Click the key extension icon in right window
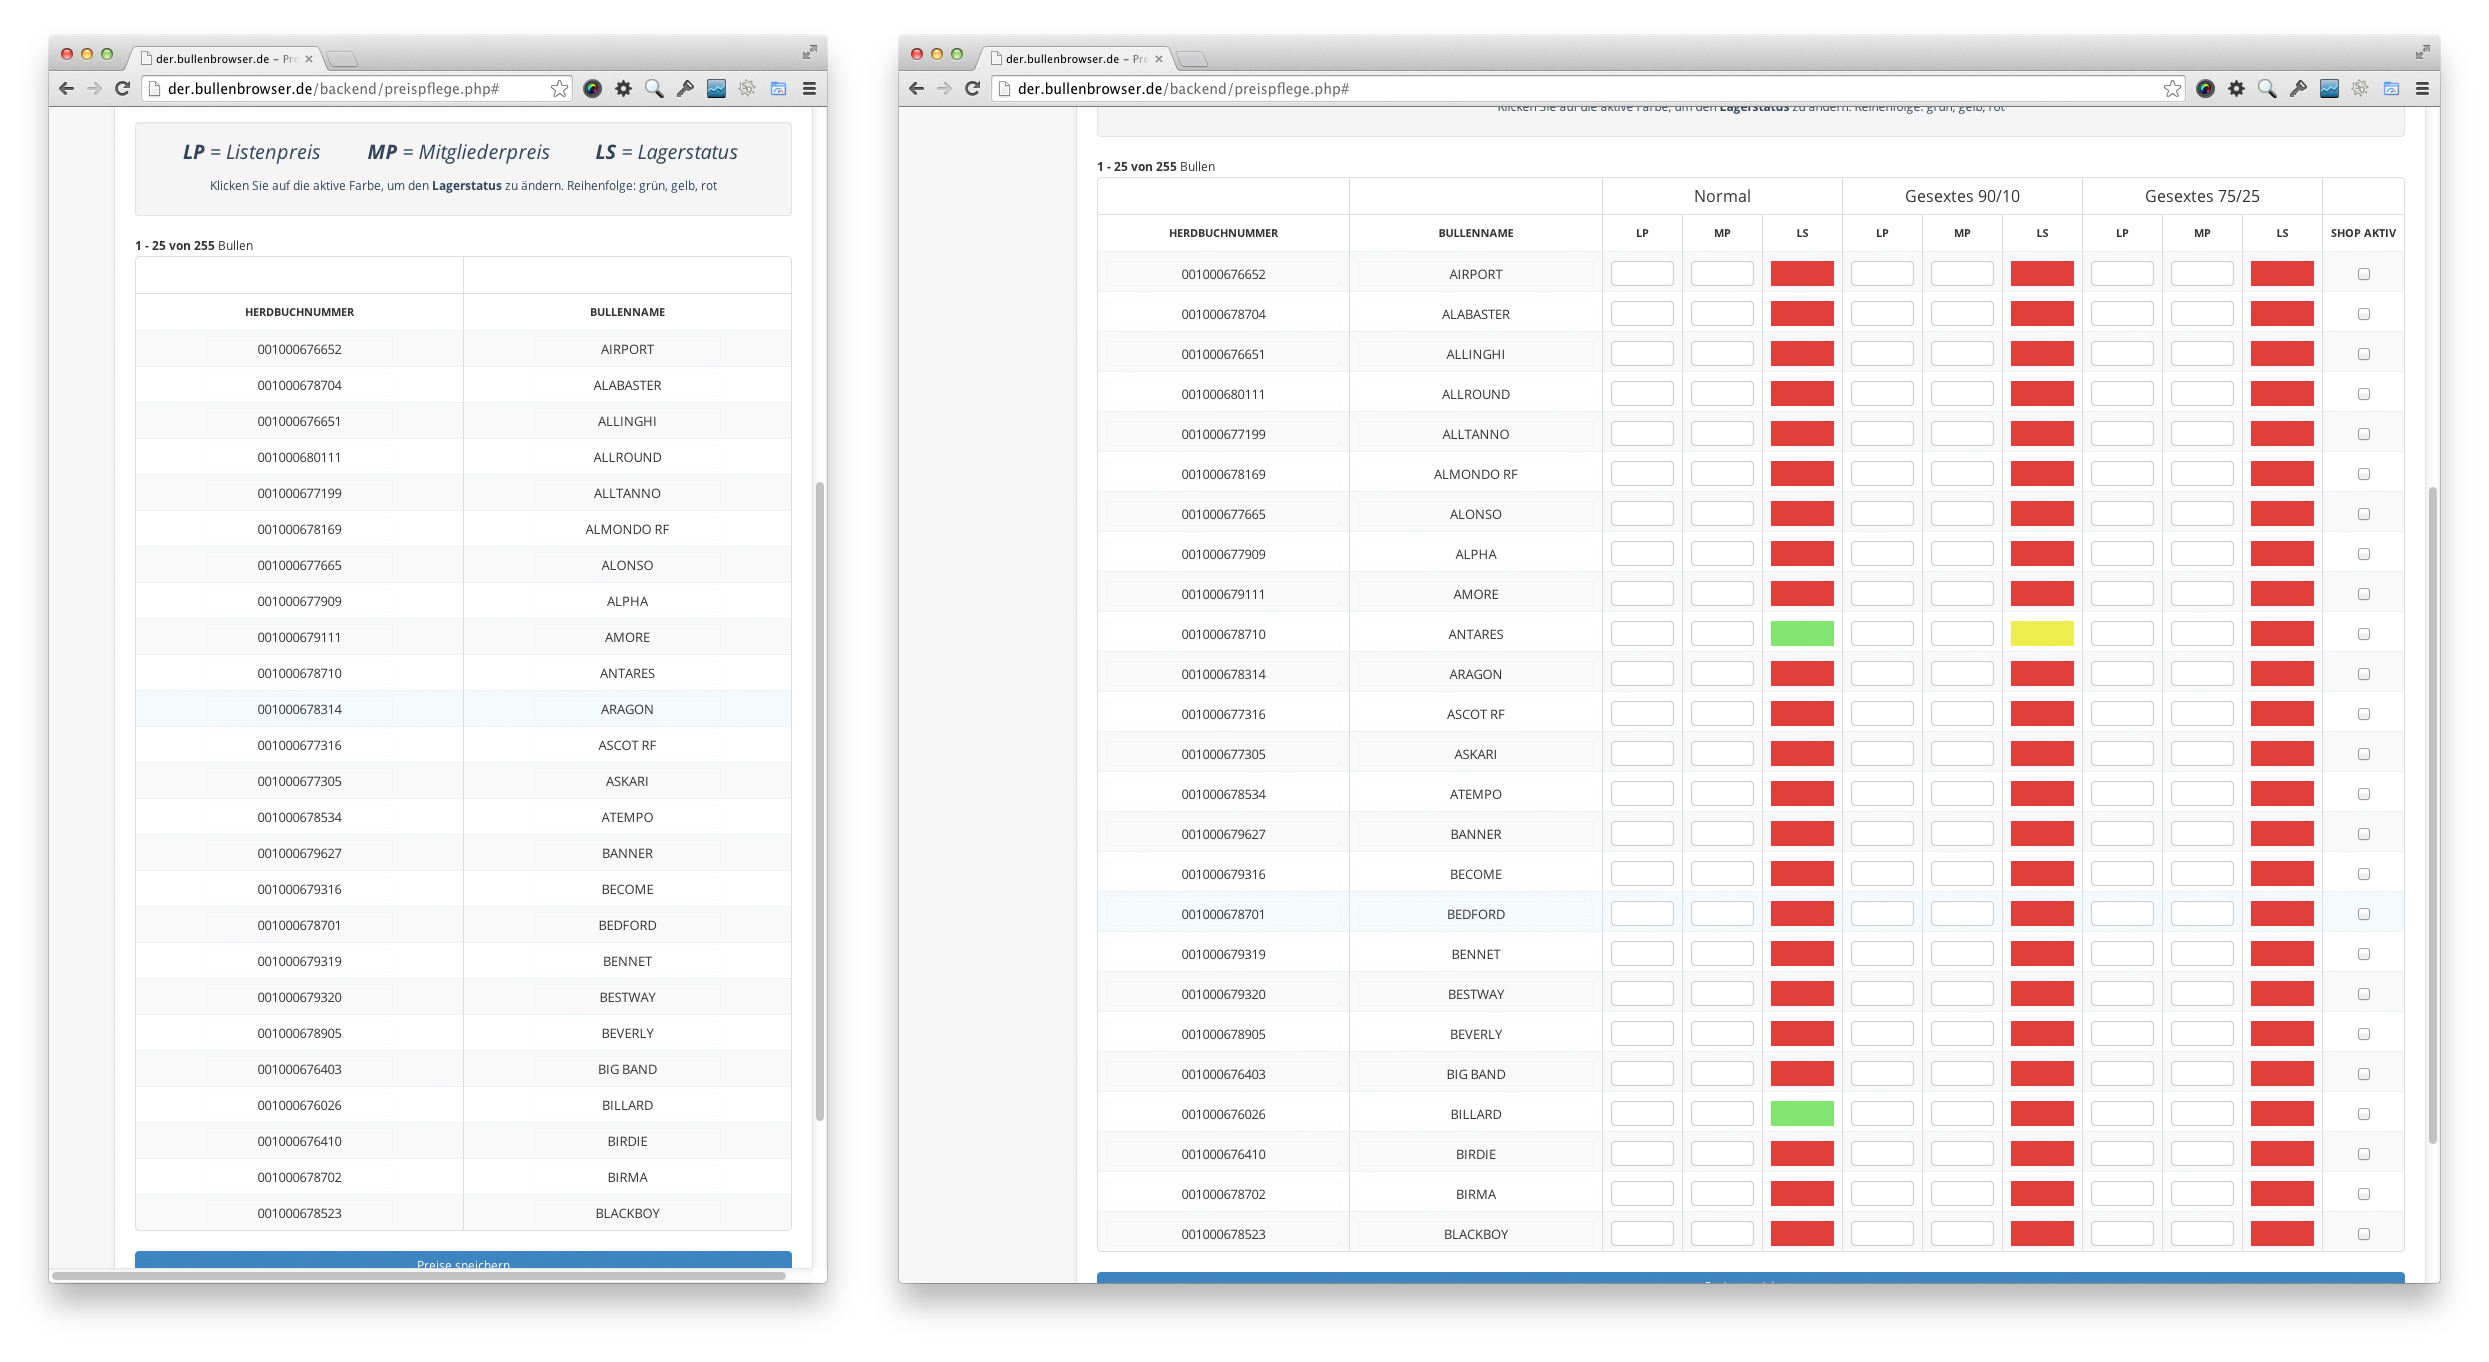 coord(2298,89)
